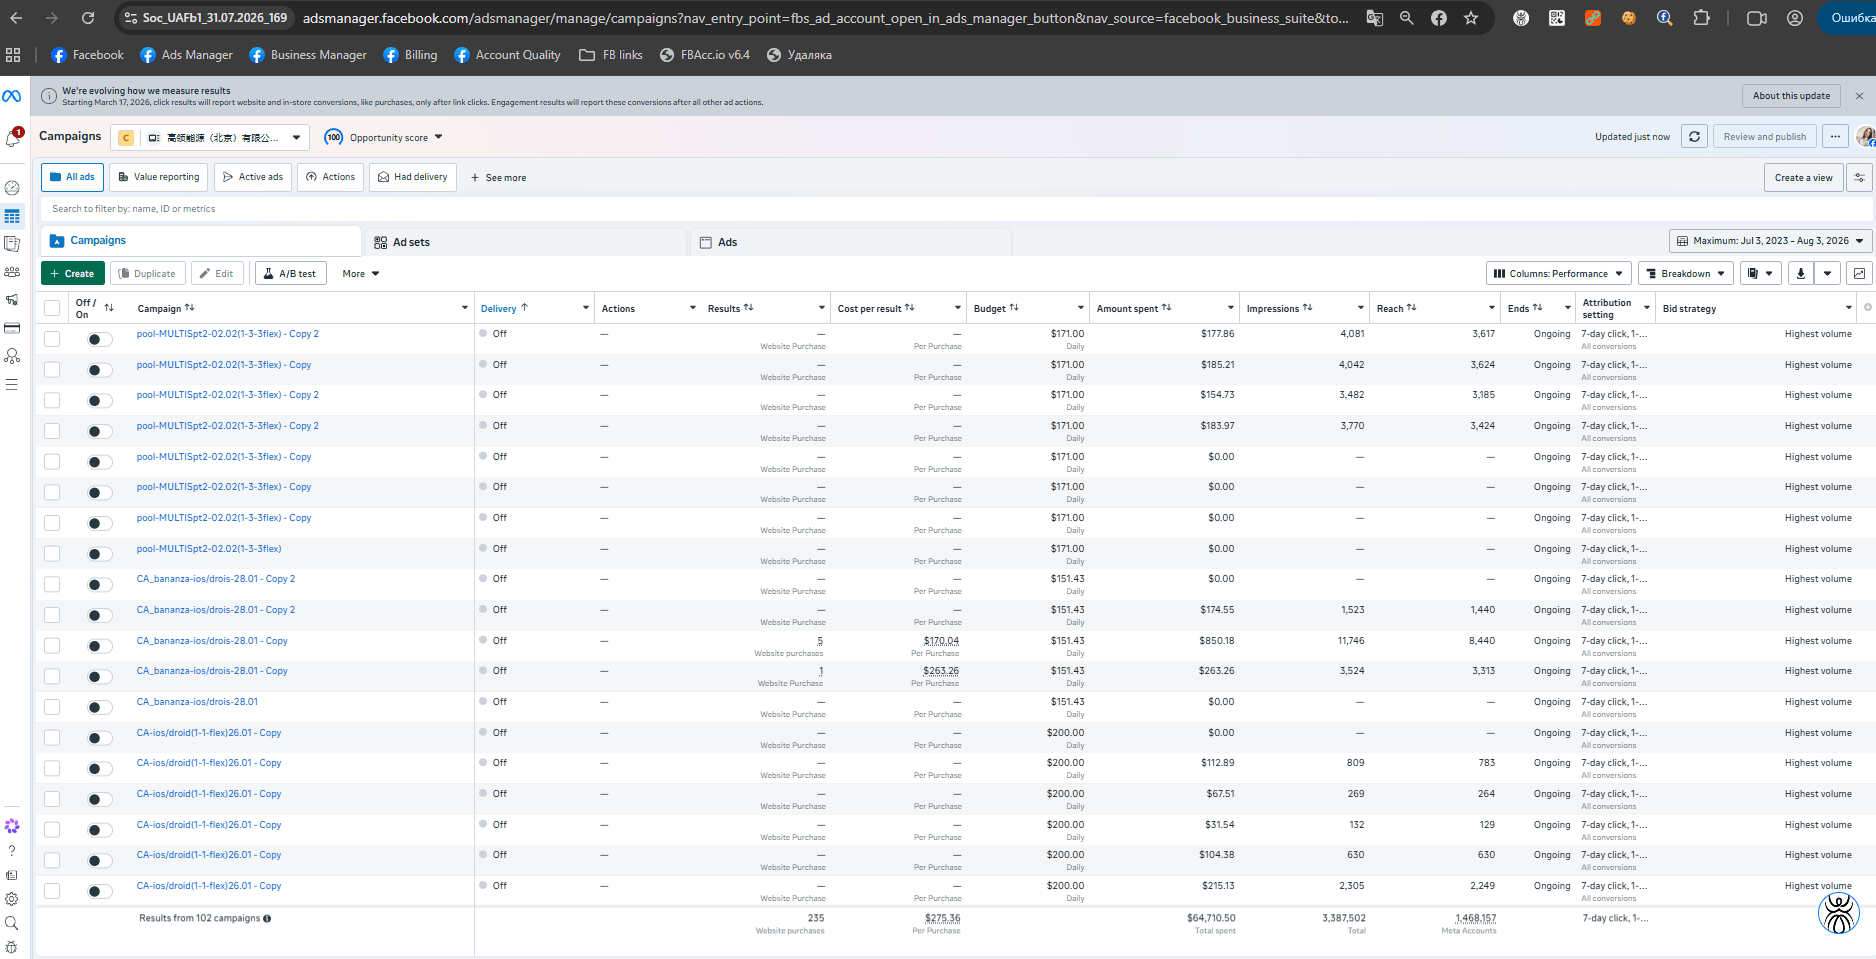Open view customization sliders icon
Viewport: 1876px width, 959px height.
(1859, 178)
